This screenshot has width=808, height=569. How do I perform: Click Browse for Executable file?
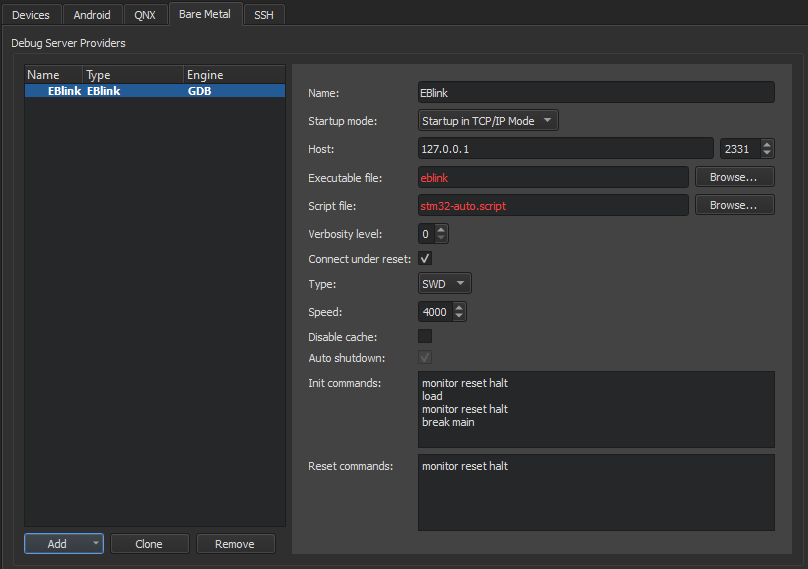click(734, 177)
